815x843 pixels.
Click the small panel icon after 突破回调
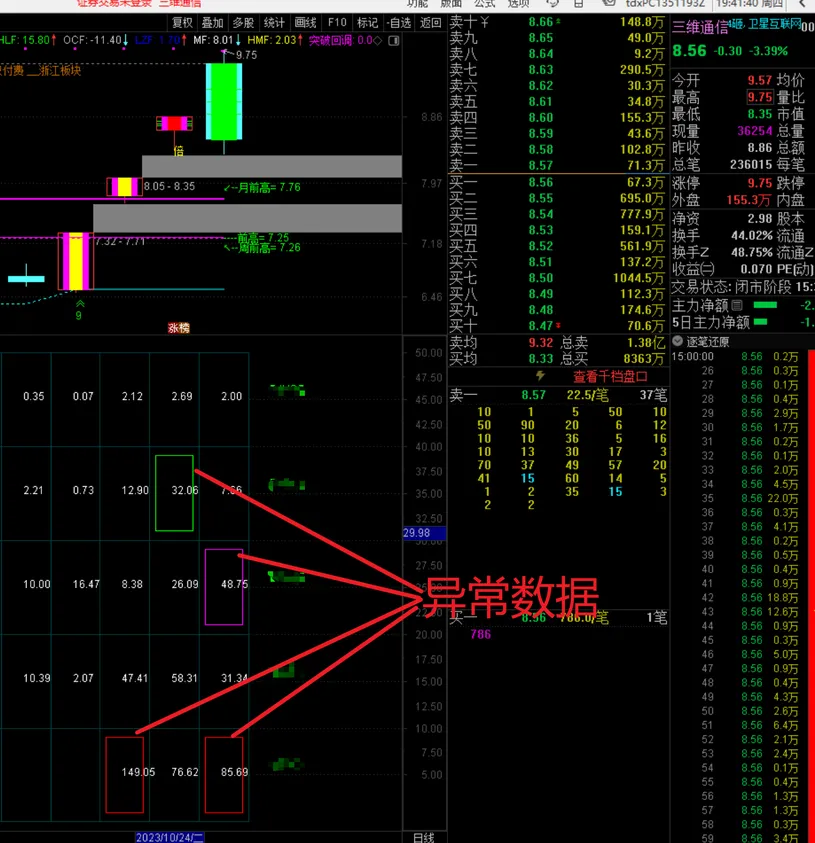click(393, 40)
